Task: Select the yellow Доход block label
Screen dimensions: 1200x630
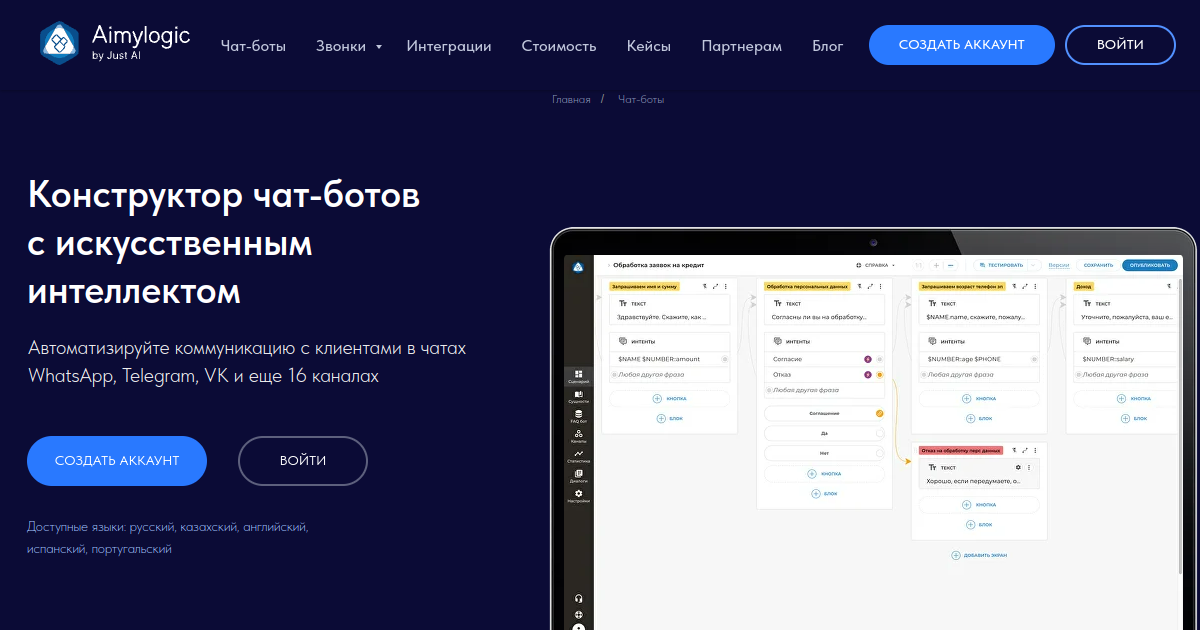Action: tap(1083, 286)
